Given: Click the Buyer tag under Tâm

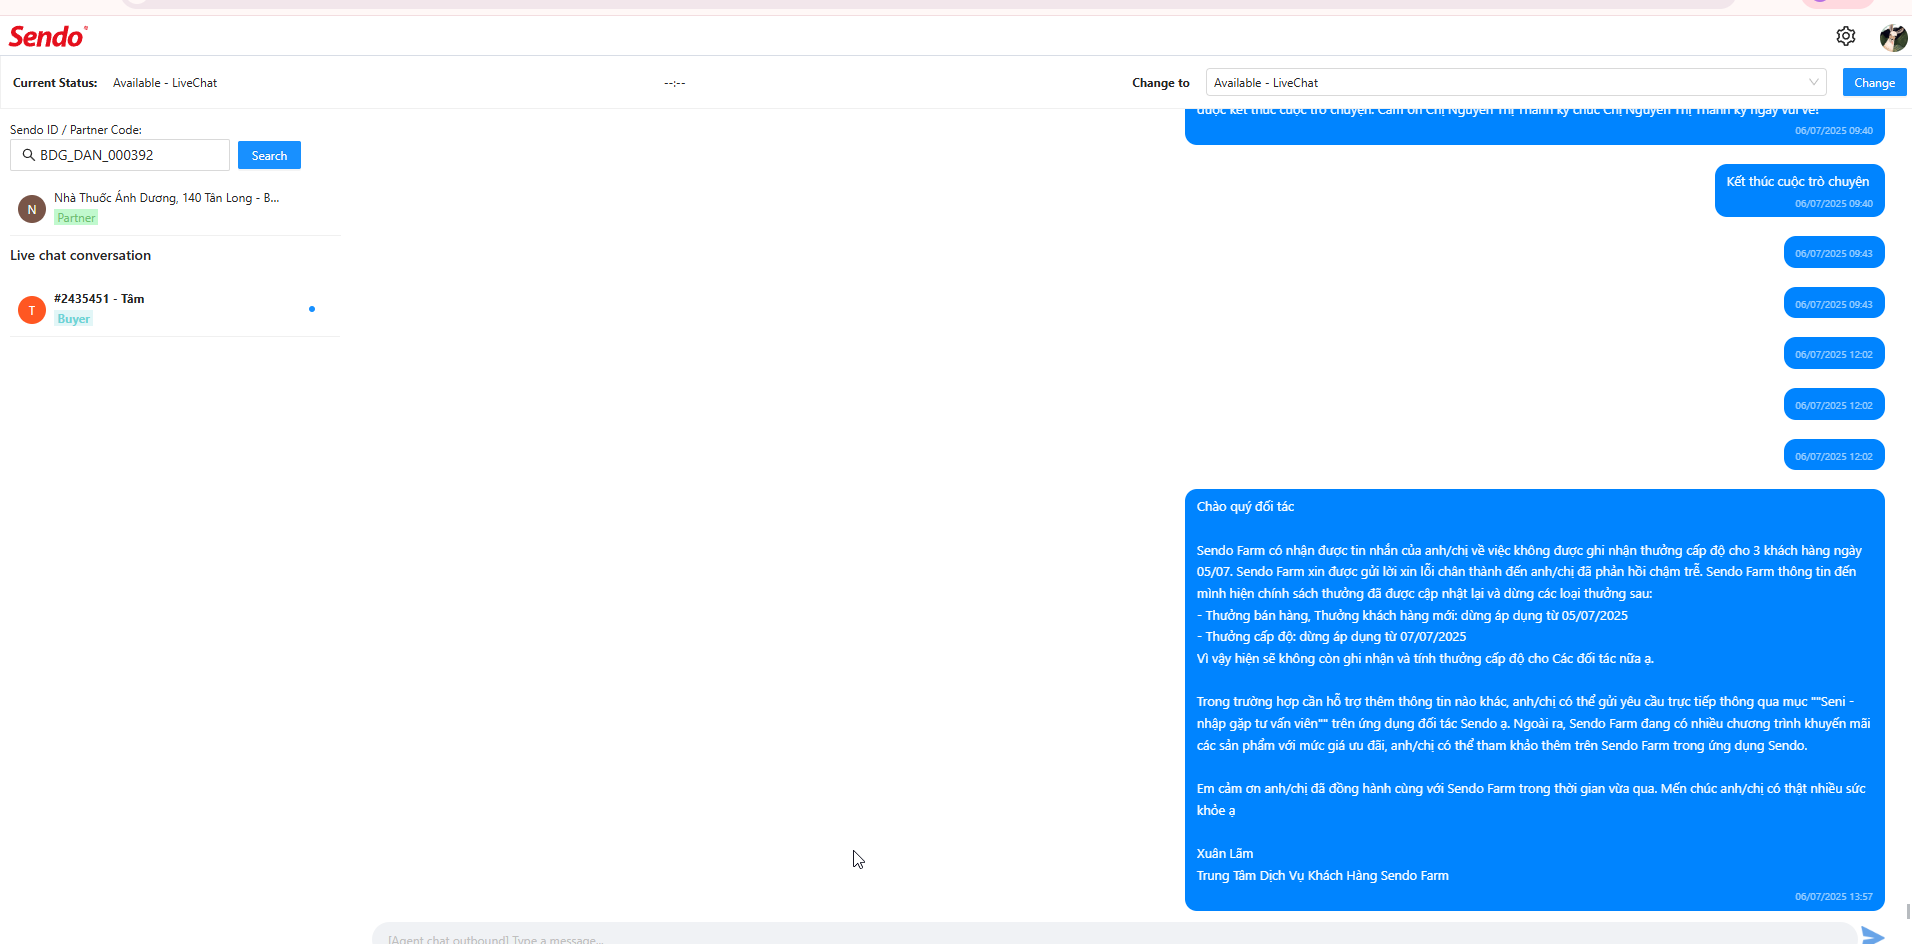Looking at the screenshot, I should [74, 319].
